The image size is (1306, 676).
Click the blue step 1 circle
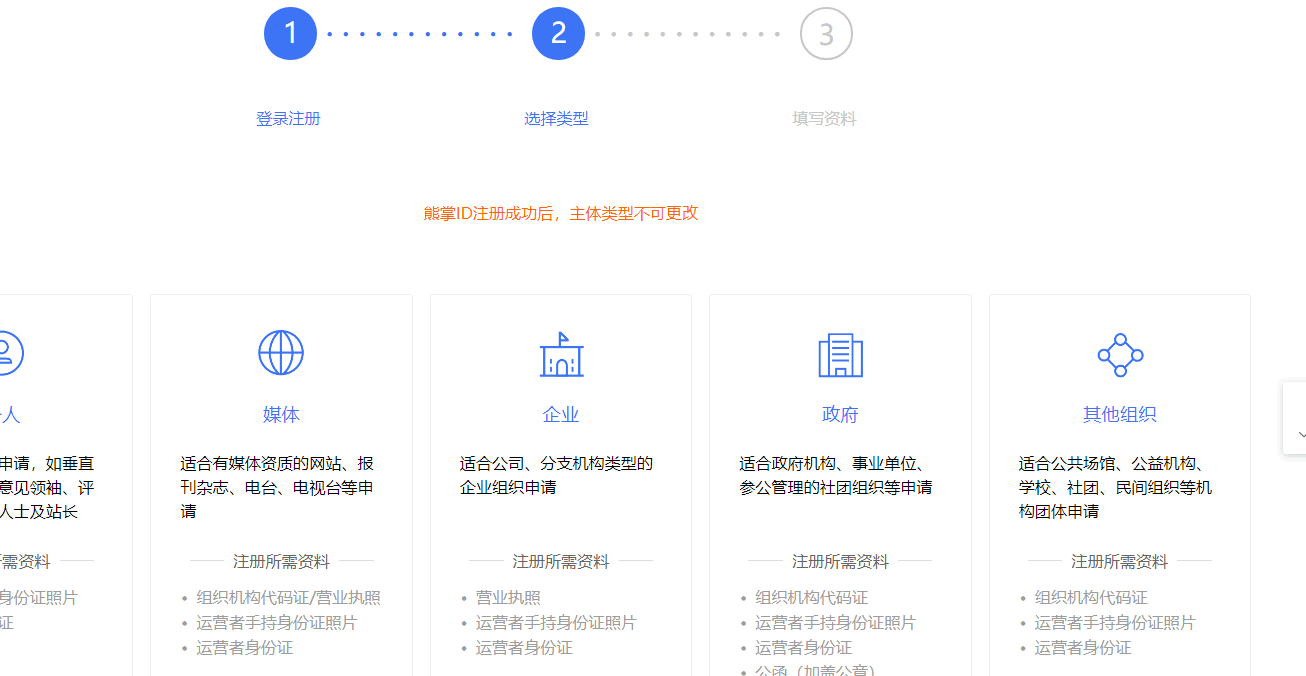(290, 33)
